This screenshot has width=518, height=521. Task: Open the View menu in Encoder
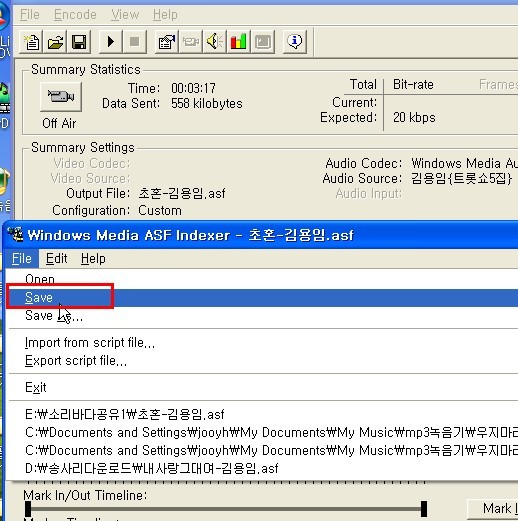point(125,15)
